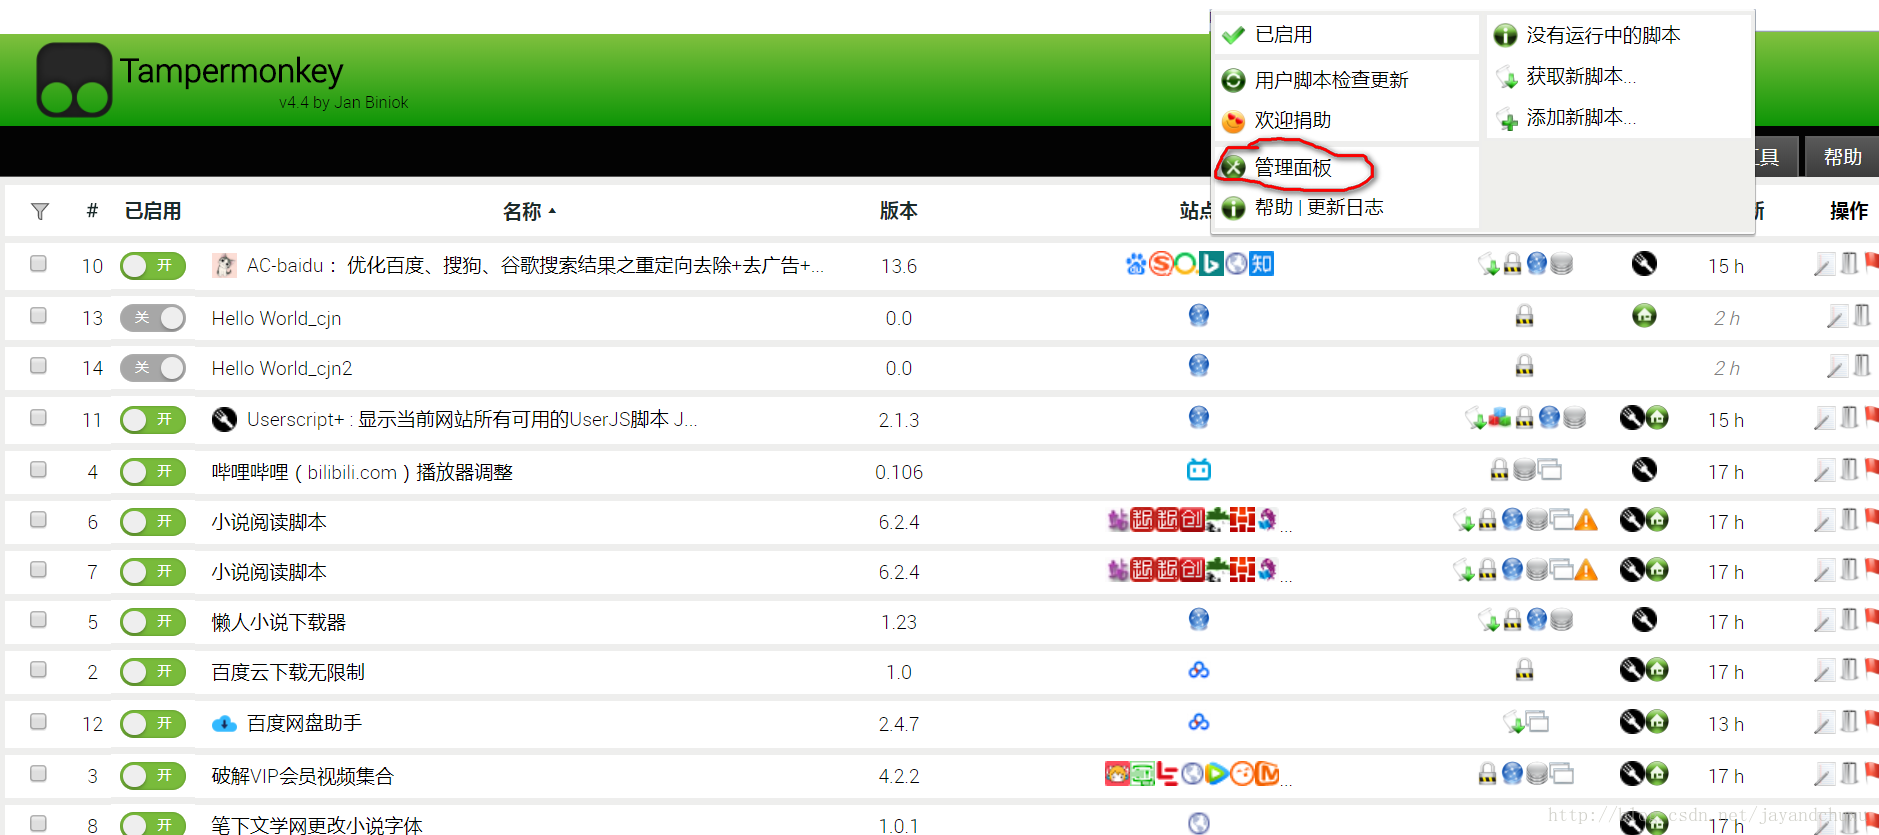The height and width of the screenshot is (835, 1879).
Task: Click the v4.4 by Jan Biniok text
Action: point(343,102)
